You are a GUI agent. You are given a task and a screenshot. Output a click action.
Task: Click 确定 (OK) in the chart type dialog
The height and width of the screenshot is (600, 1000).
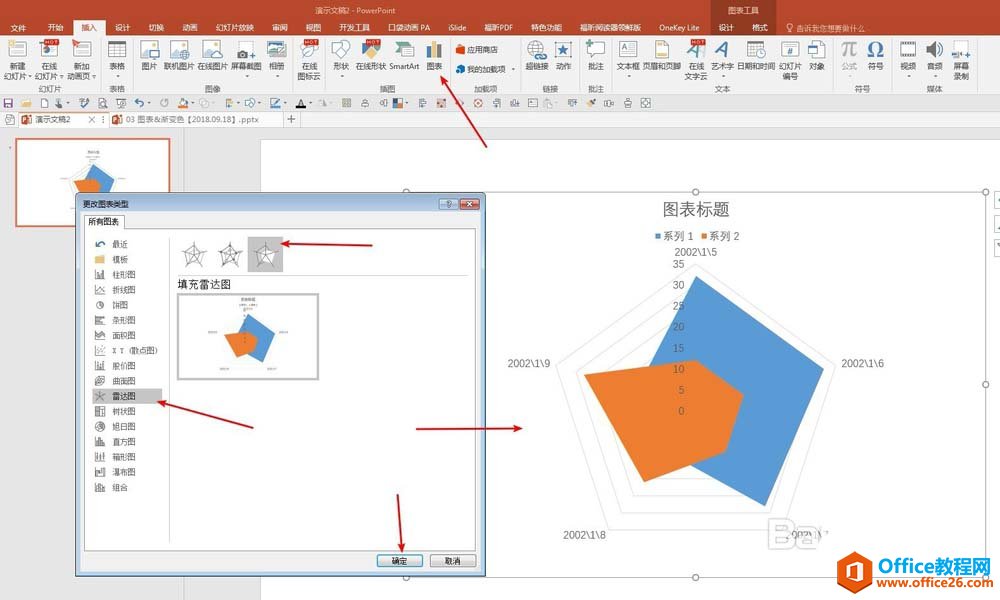click(399, 560)
